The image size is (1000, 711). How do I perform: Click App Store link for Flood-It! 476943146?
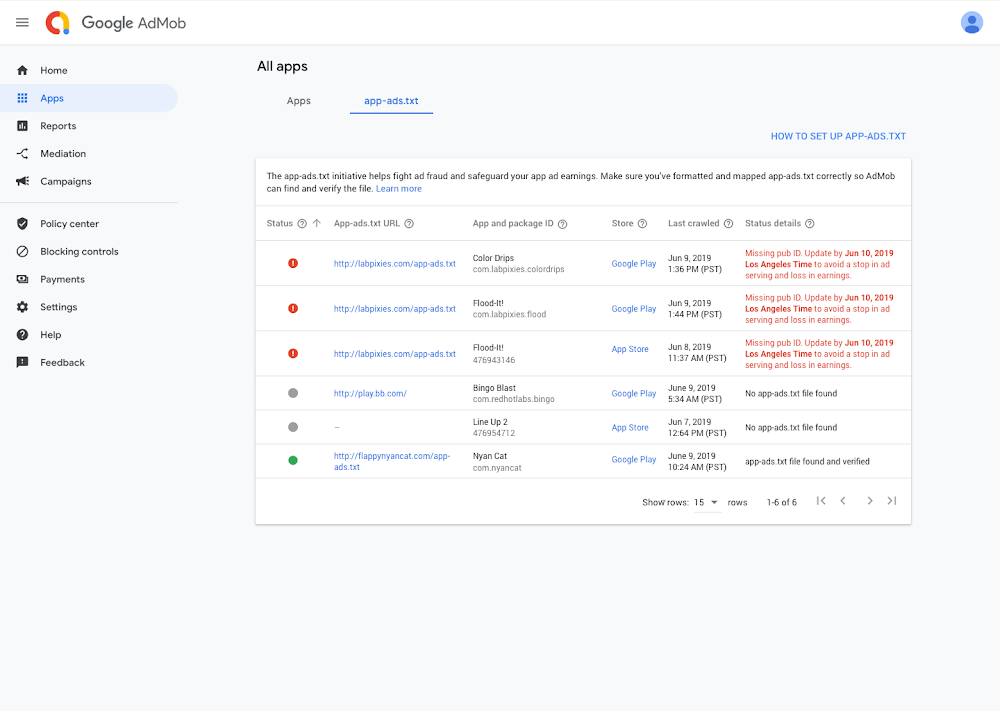pyautogui.click(x=630, y=349)
